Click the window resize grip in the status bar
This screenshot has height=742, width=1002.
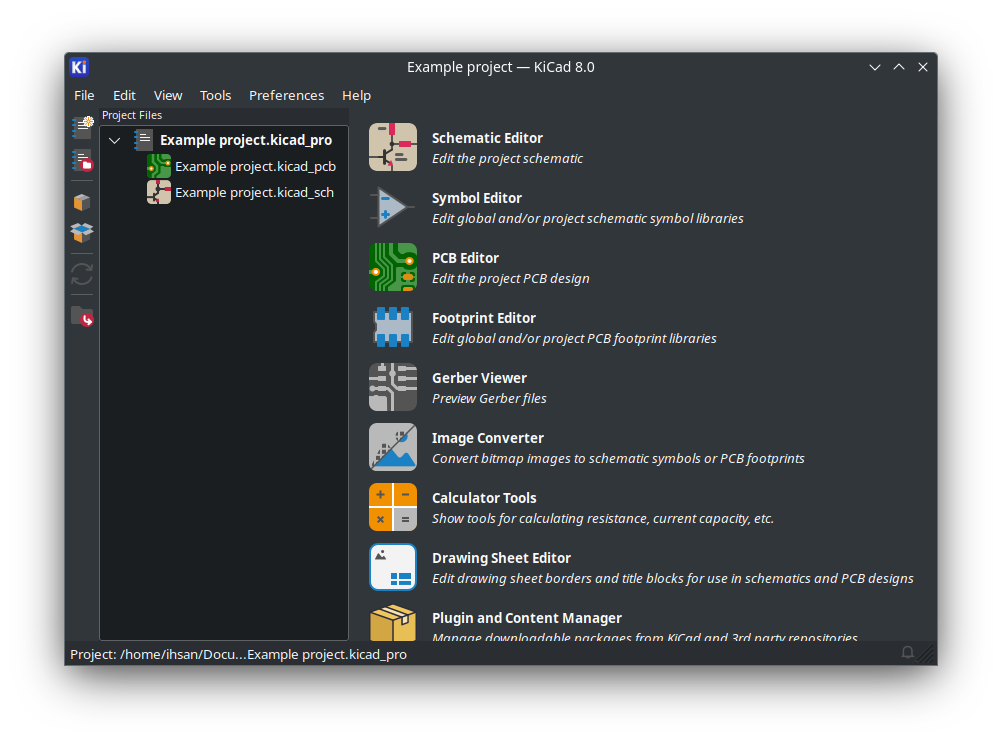click(x=927, y=654)
